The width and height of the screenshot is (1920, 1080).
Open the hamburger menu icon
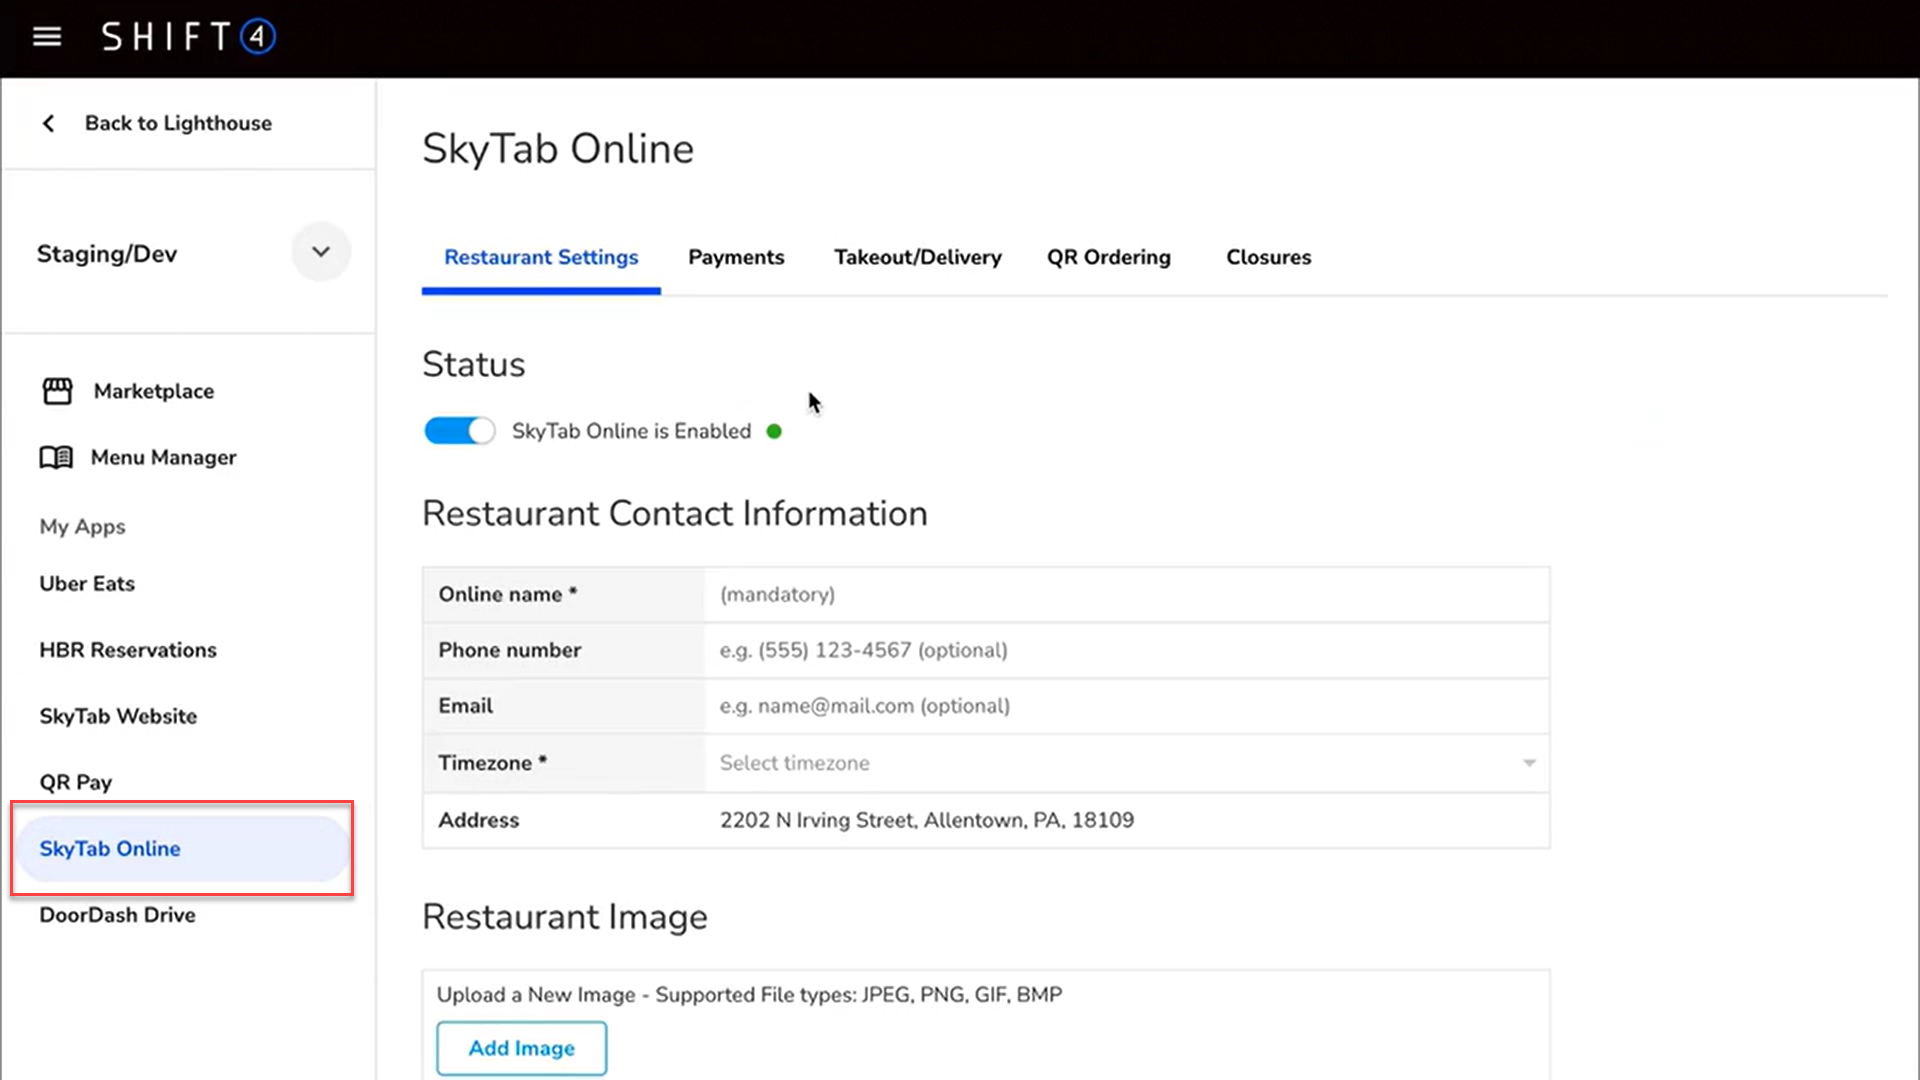click(47, 37)
